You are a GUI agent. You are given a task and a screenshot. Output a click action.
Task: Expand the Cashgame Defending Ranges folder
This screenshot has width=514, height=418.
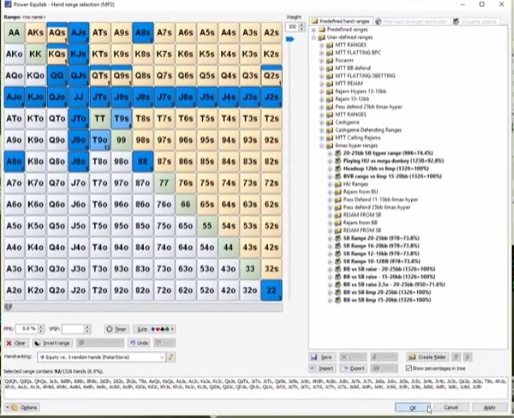(x=322, y=130)
